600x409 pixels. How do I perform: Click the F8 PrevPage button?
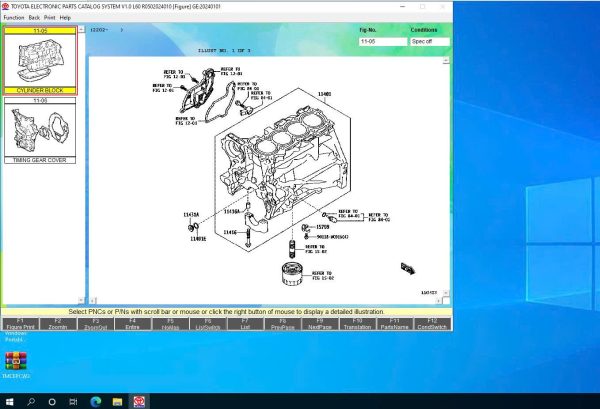click(x=282, y=324)
